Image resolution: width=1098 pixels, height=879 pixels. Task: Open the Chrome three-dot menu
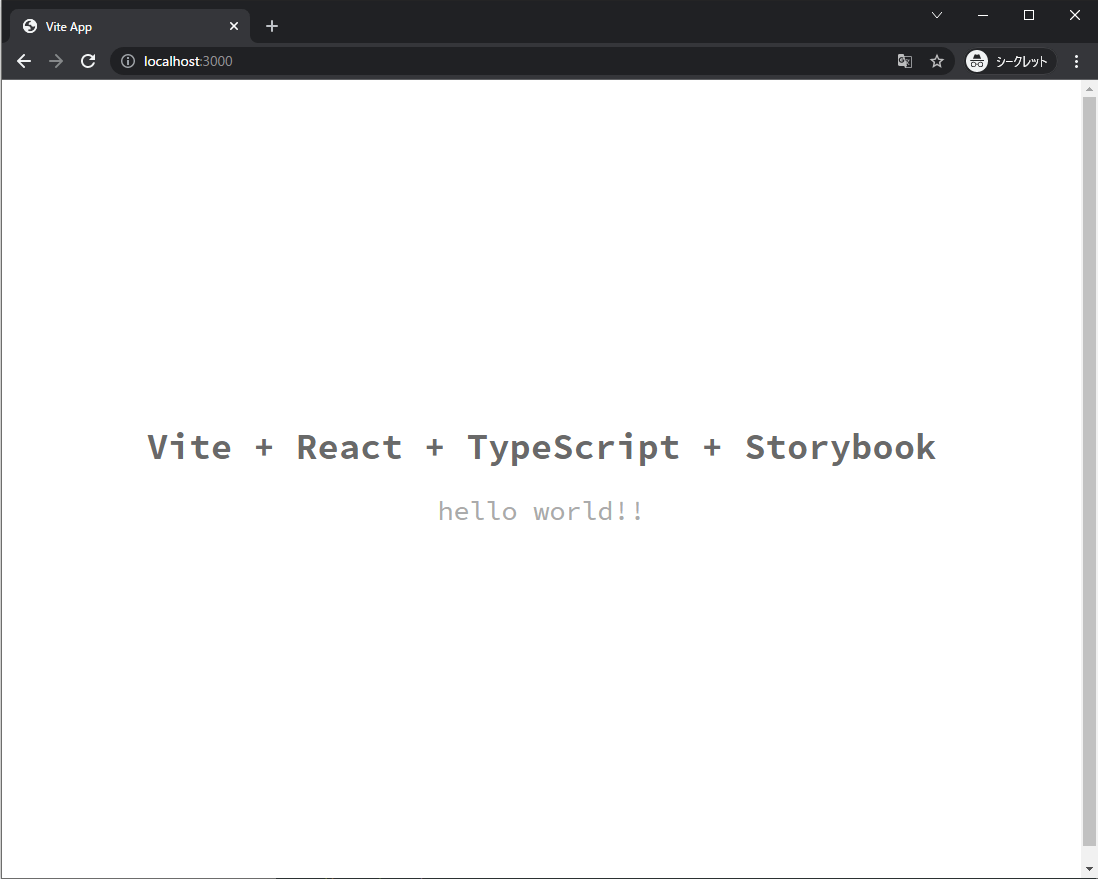coord(1076,62)
